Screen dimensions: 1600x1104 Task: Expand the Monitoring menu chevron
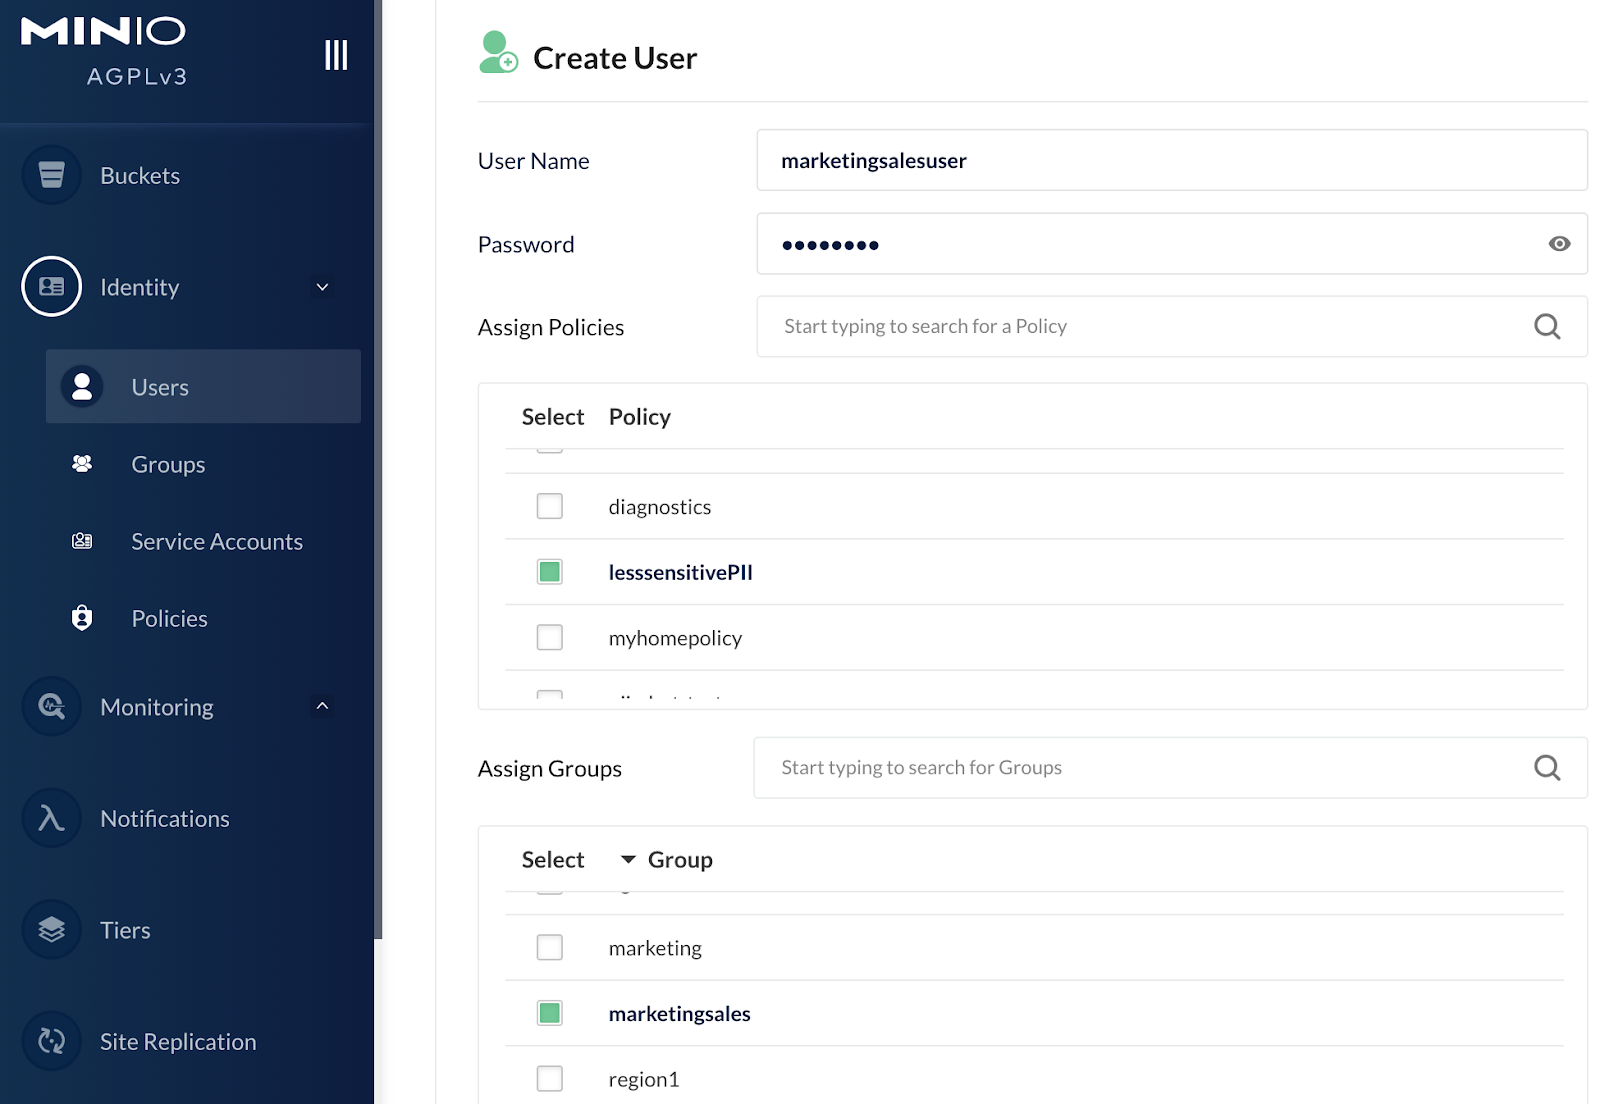[x=322, y=706]
